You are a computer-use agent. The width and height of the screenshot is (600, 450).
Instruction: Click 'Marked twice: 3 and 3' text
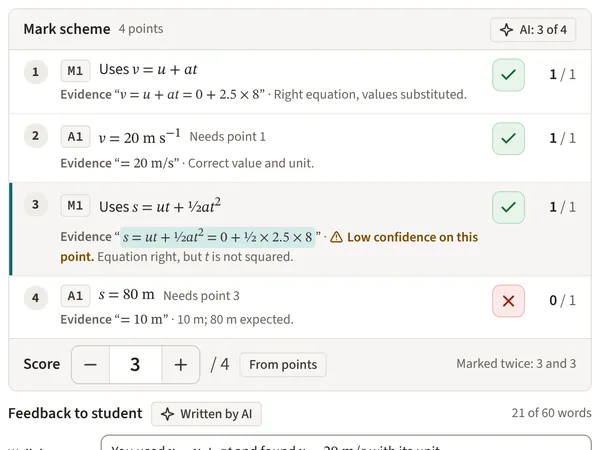[516, 364]
